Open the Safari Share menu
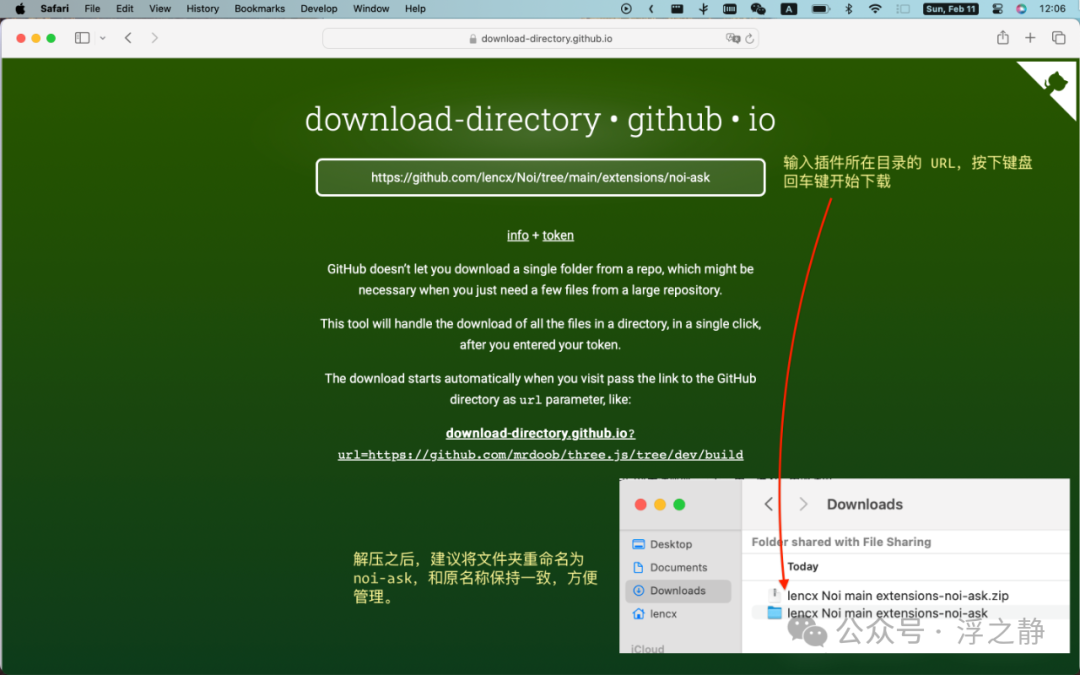 1003,38
